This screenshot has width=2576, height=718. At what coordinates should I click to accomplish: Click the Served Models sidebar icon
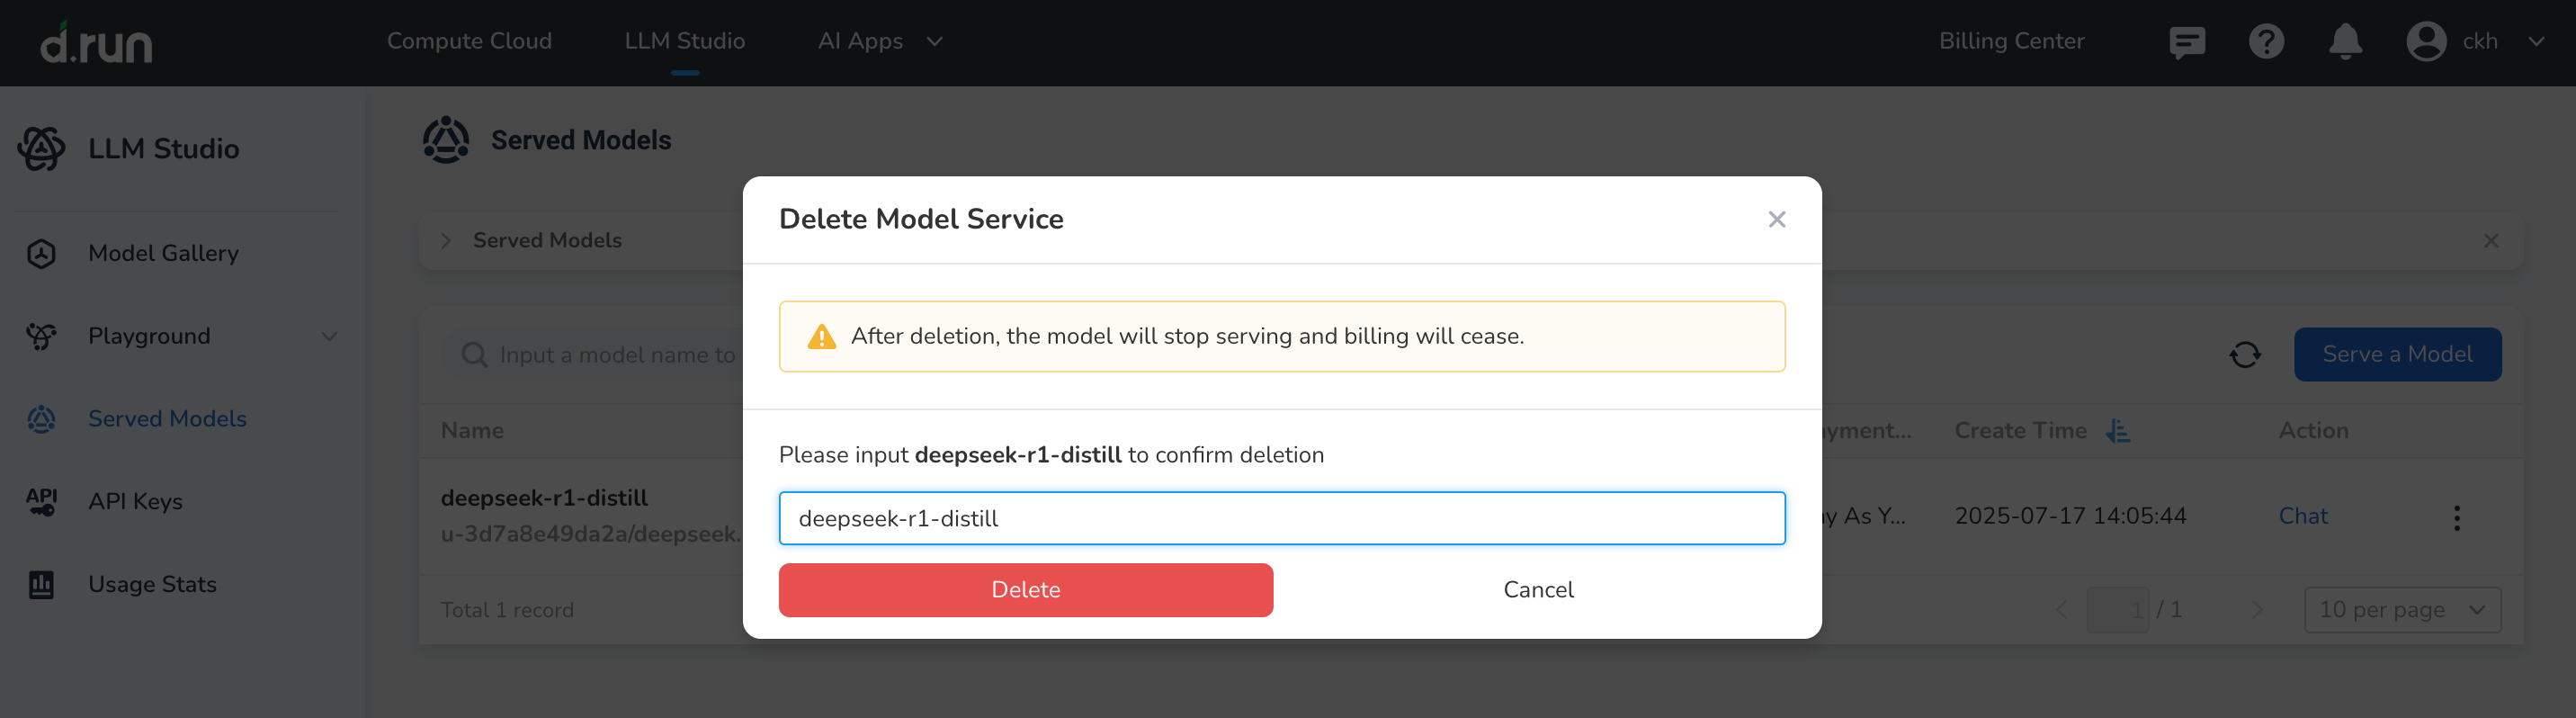coord(41,419)
